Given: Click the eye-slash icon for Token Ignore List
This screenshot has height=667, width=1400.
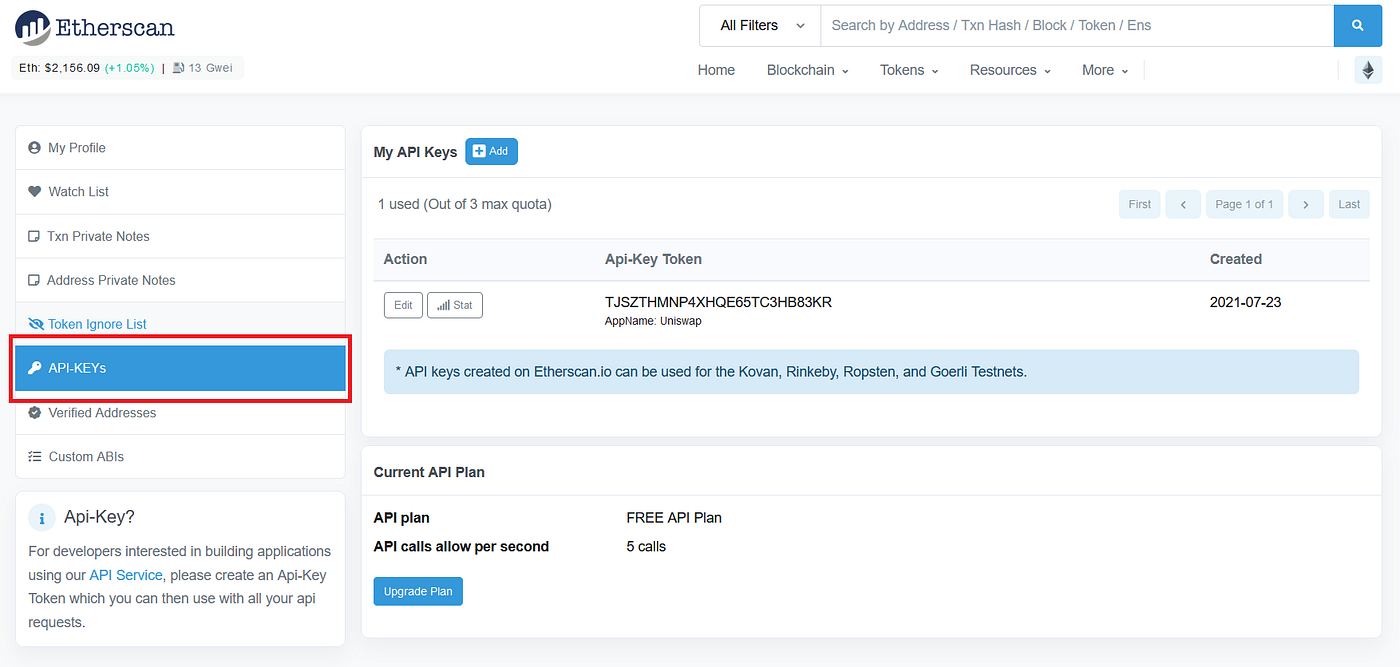Looking at the screenshot, I should [x=35, y=323].
